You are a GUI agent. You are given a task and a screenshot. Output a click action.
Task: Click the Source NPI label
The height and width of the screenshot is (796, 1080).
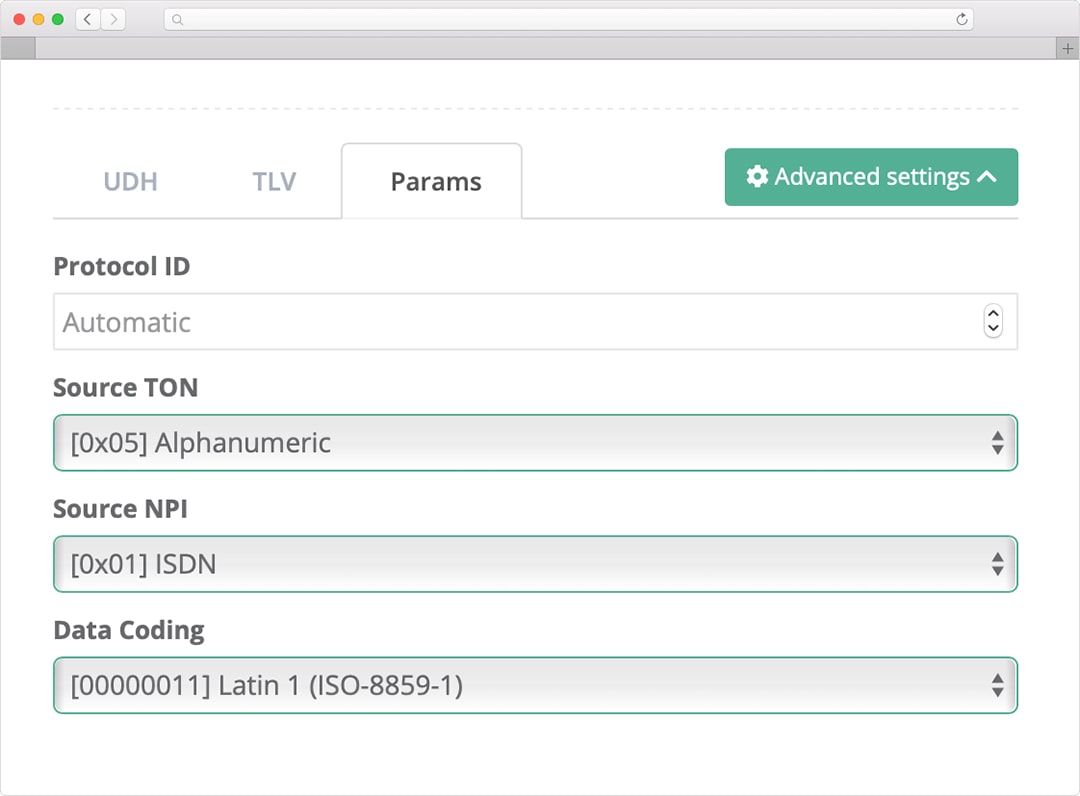point(121,509)
